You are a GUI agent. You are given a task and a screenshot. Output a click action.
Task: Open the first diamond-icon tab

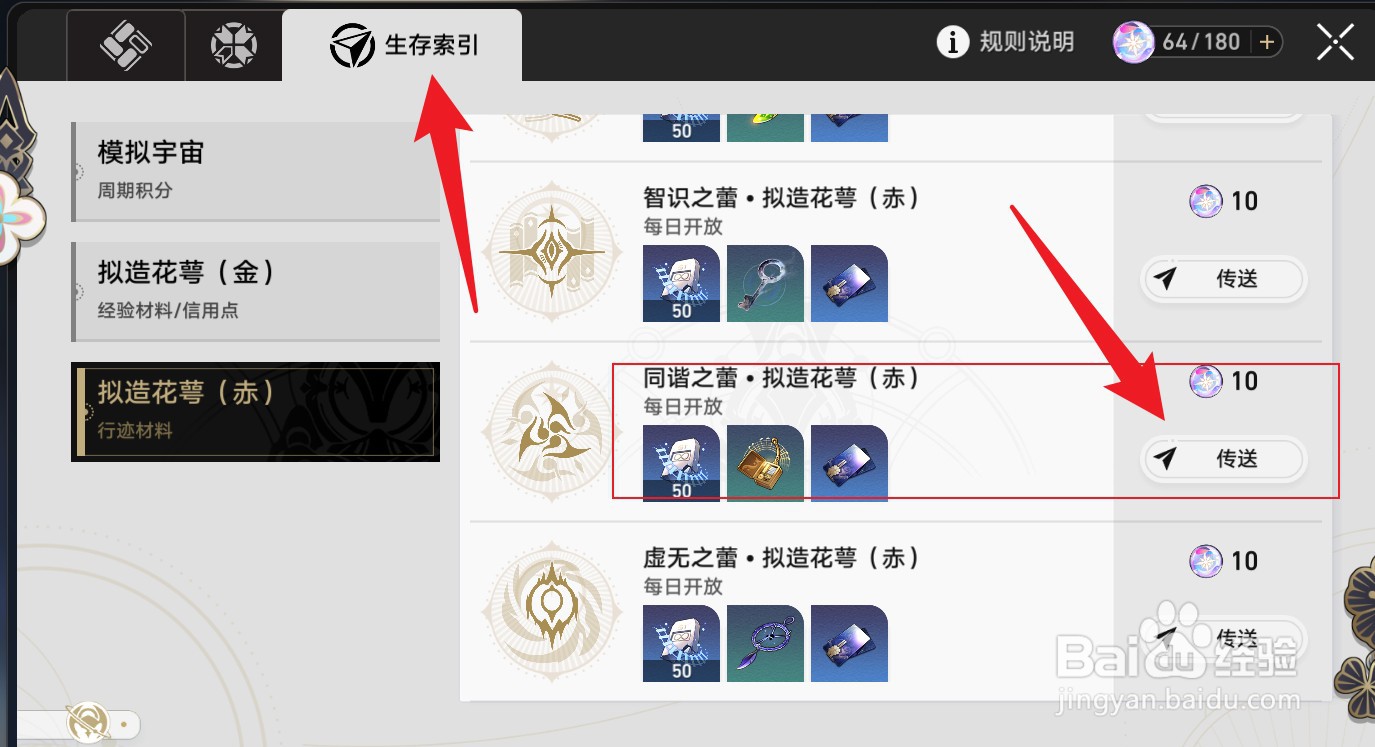point(126,45)
